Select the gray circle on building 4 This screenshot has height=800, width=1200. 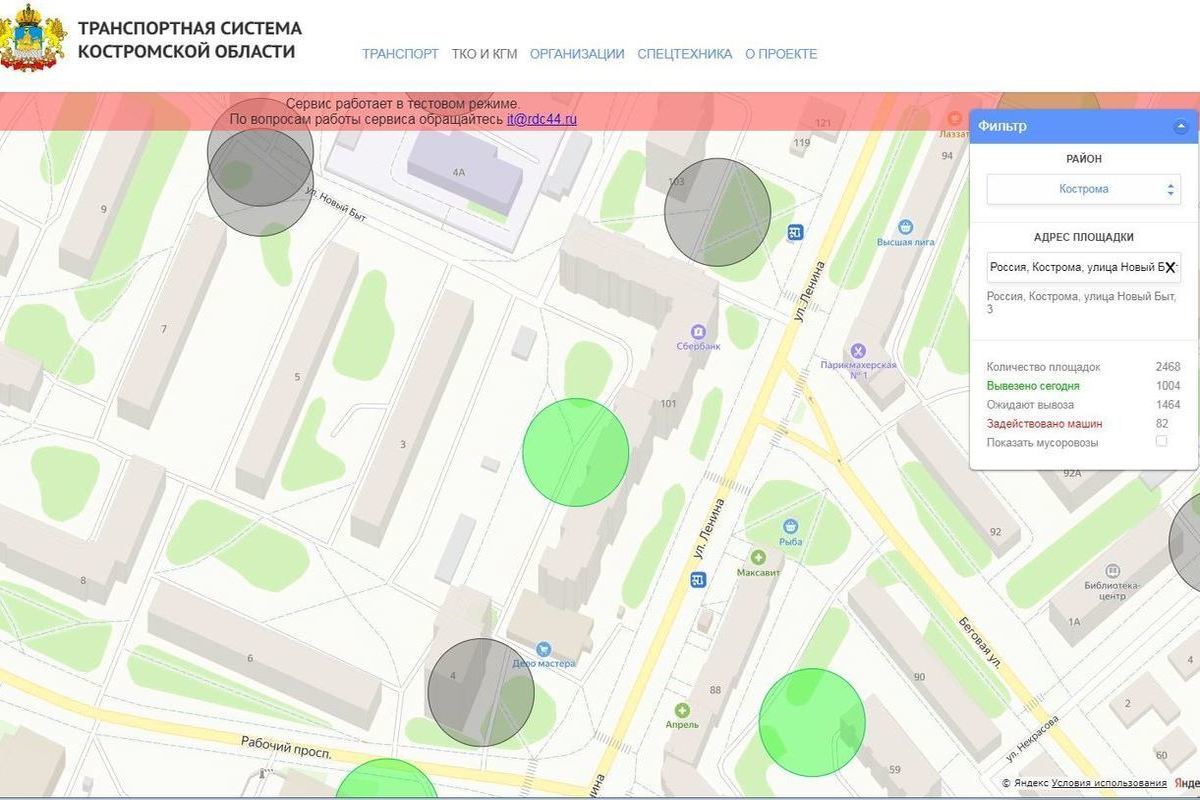tap(481, 692)
